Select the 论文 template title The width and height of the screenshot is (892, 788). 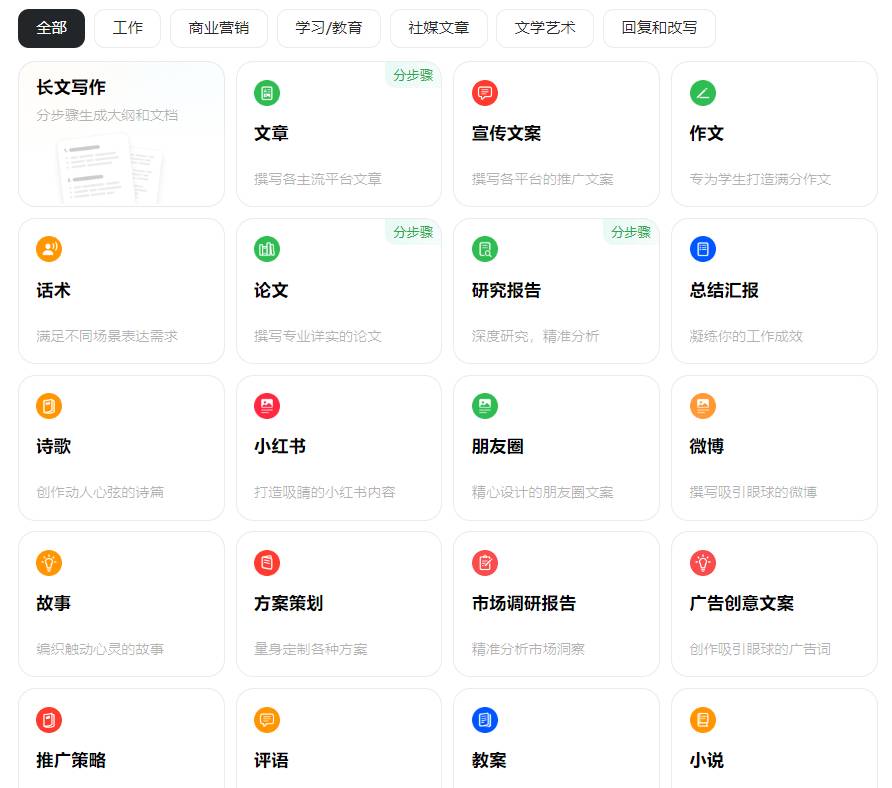click(271, 290)
